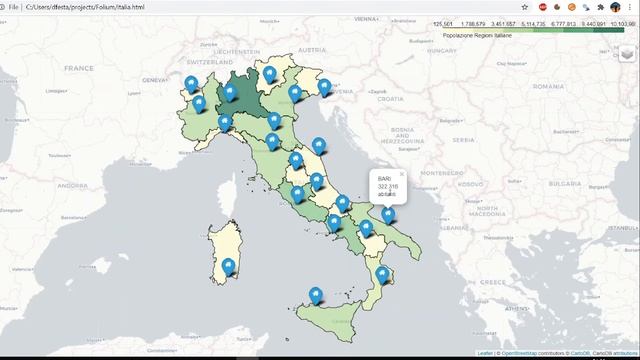The image size is (640, 360).
Task: Click the "322.316" value in Bari popup
Action: (388, 187)
